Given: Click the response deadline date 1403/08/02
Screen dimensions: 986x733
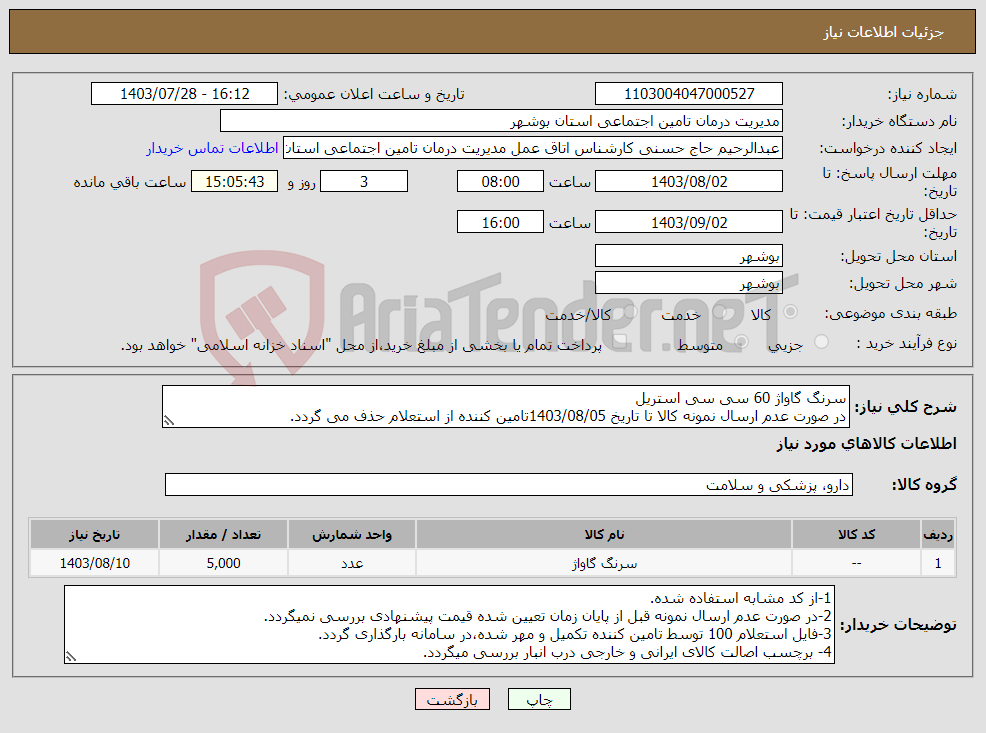Looking at the screenshot, I should 689,181.
